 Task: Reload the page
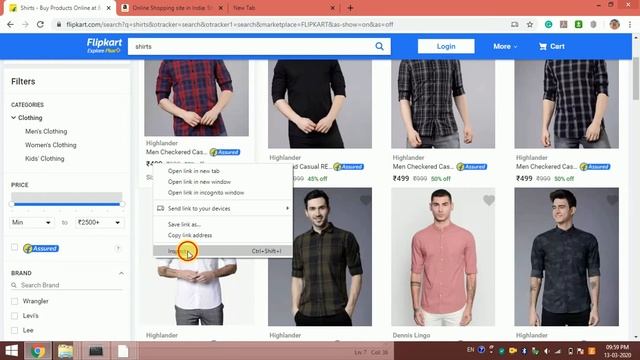point(40,24)
